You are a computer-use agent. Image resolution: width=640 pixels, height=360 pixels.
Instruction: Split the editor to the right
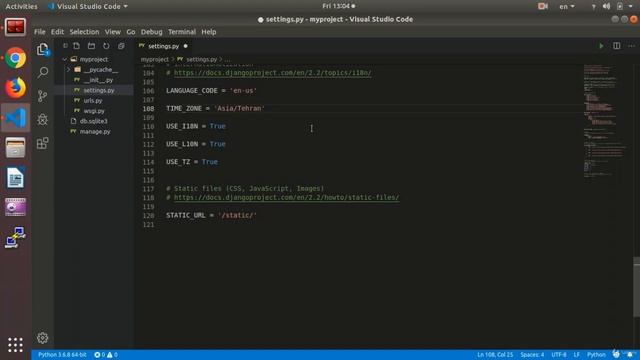click(617, 46)
